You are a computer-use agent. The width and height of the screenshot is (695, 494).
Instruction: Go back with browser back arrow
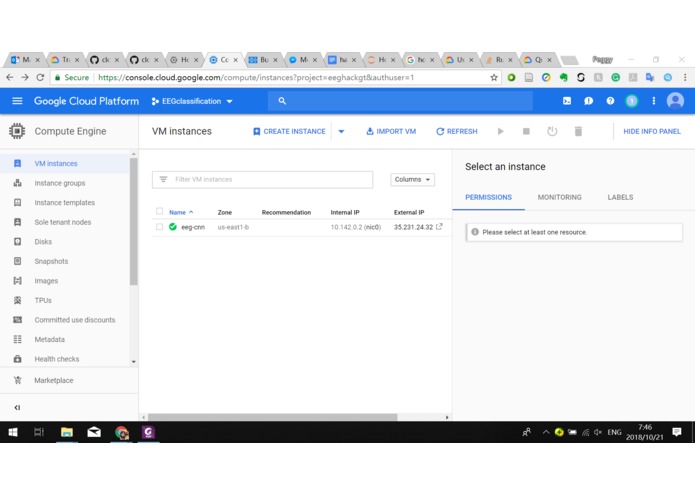10,78
